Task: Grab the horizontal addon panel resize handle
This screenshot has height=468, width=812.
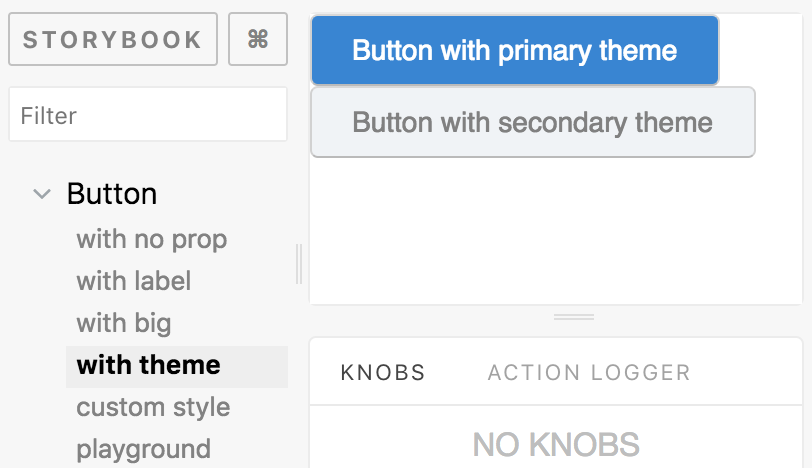Action: coord(574,317)
